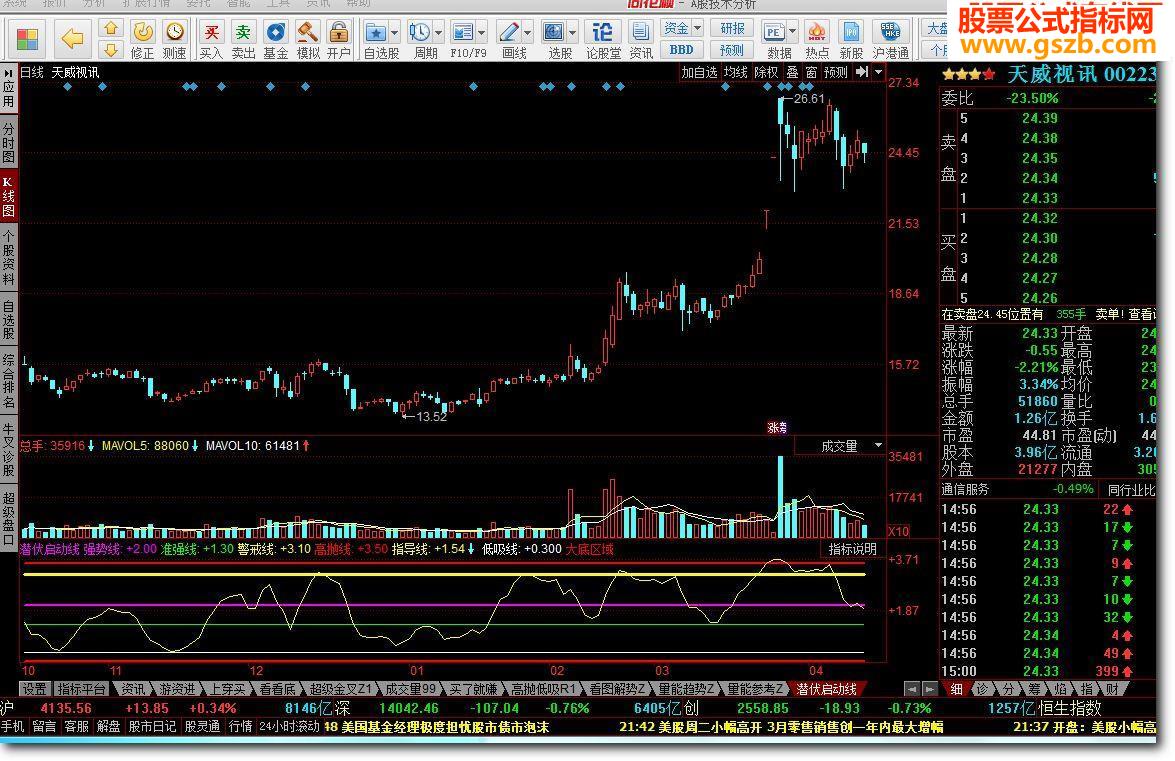Expand the 选股 dropdown arrow

(573, 33)
